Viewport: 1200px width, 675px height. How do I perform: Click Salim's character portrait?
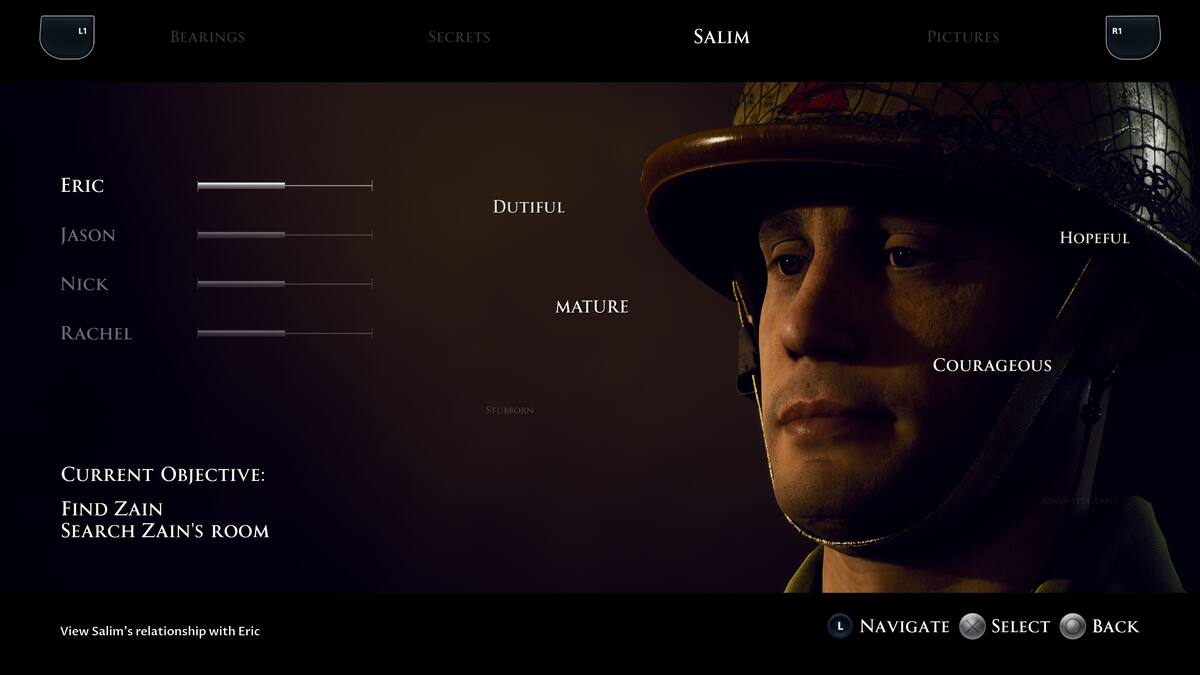pos(920,337)
